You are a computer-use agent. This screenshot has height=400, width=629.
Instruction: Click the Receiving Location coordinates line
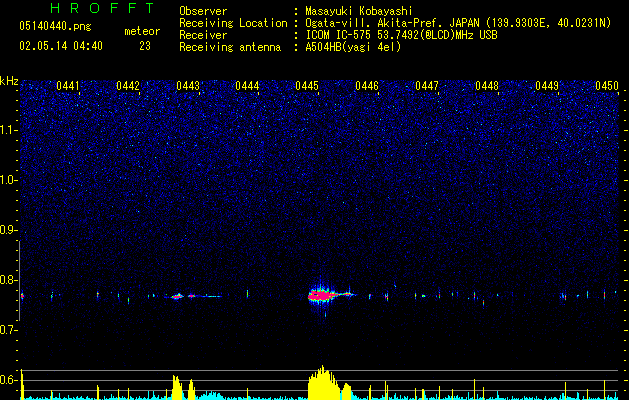click(x=458, y=23)
